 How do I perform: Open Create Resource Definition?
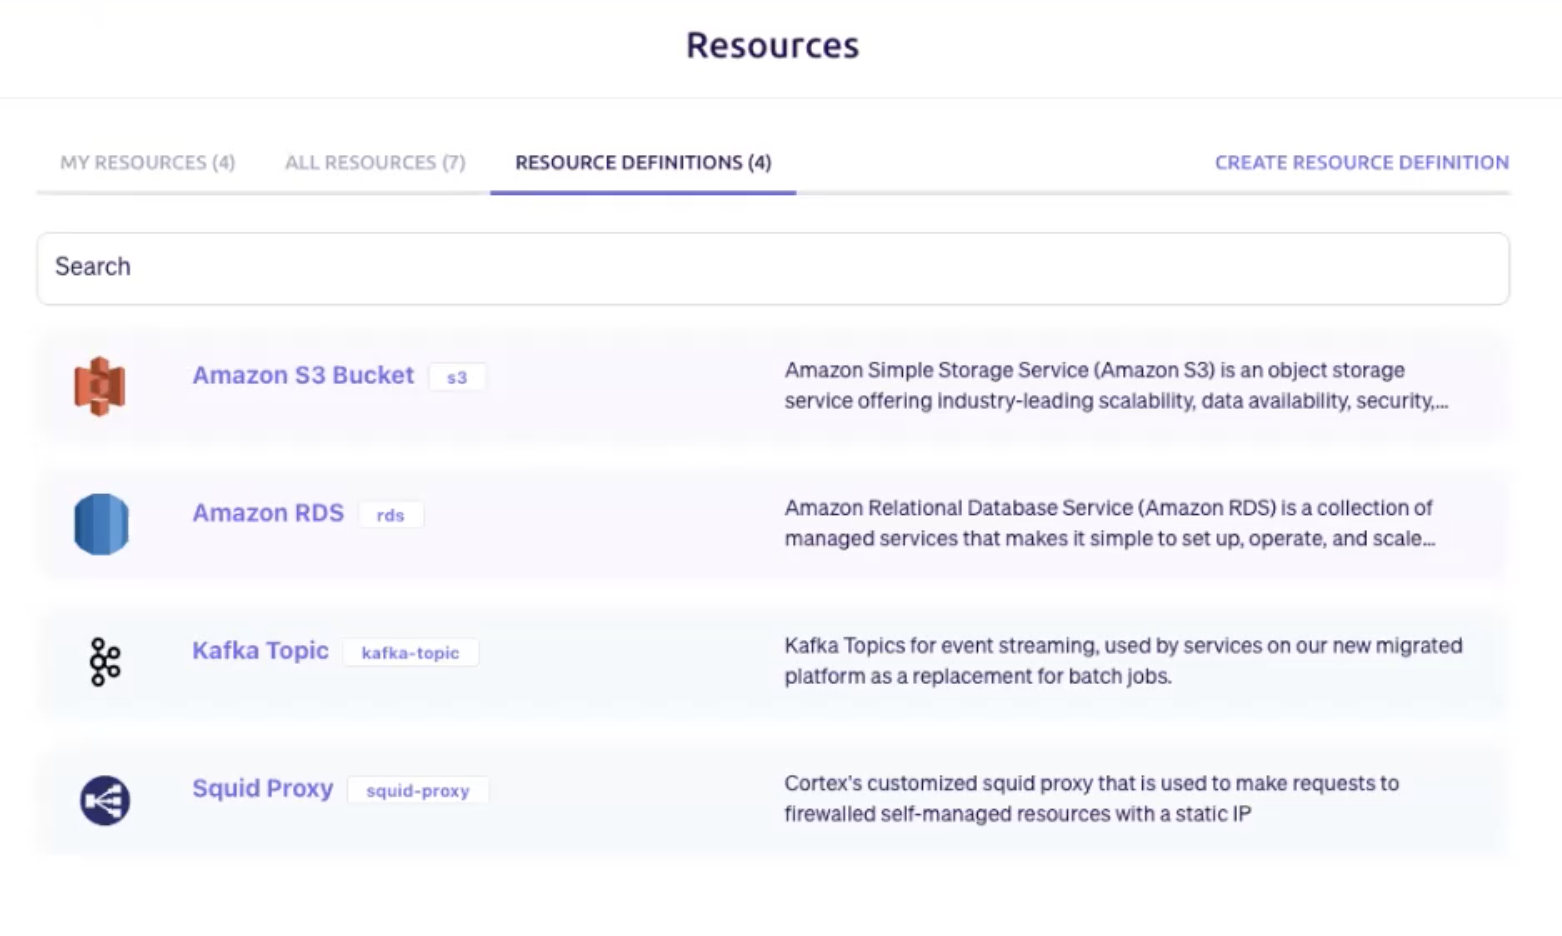[1362, 162]
